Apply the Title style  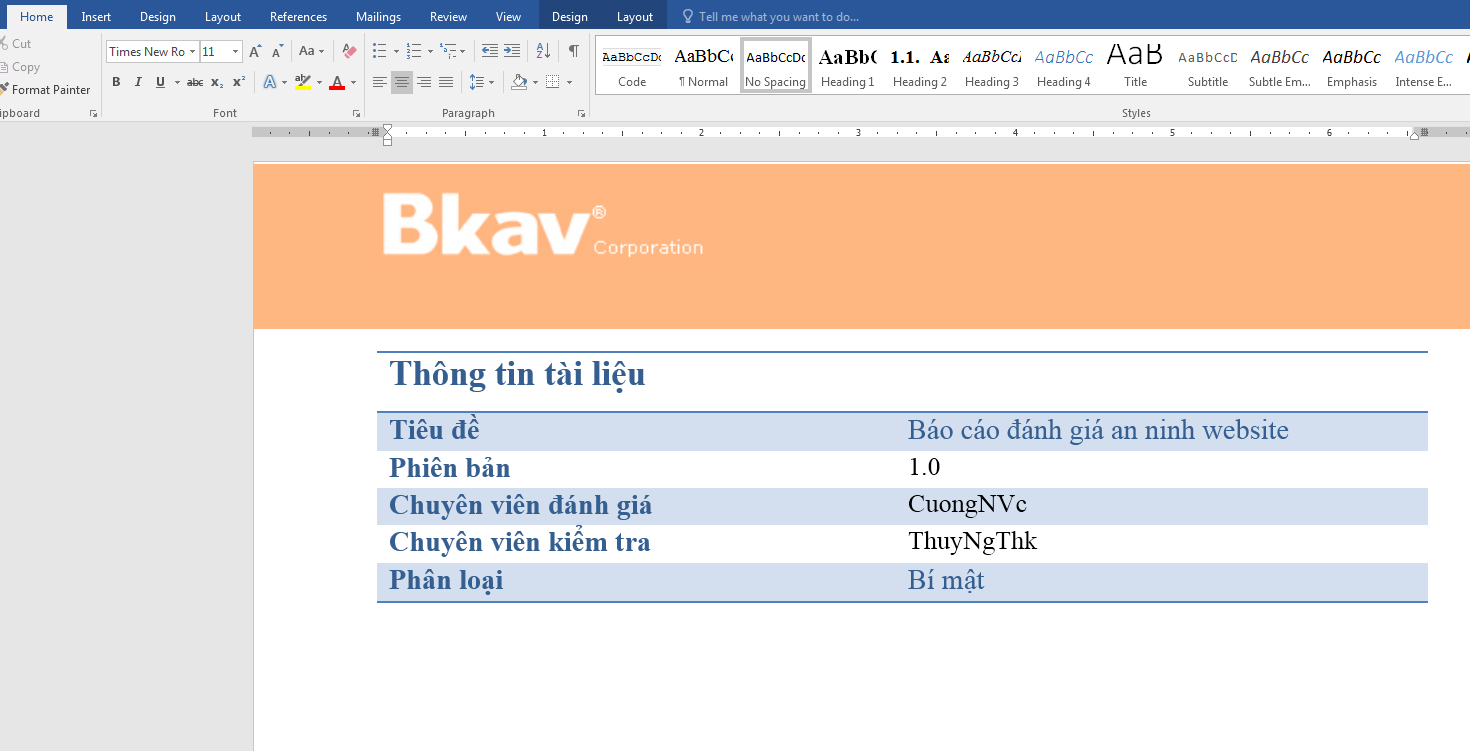click(1135, 66)
